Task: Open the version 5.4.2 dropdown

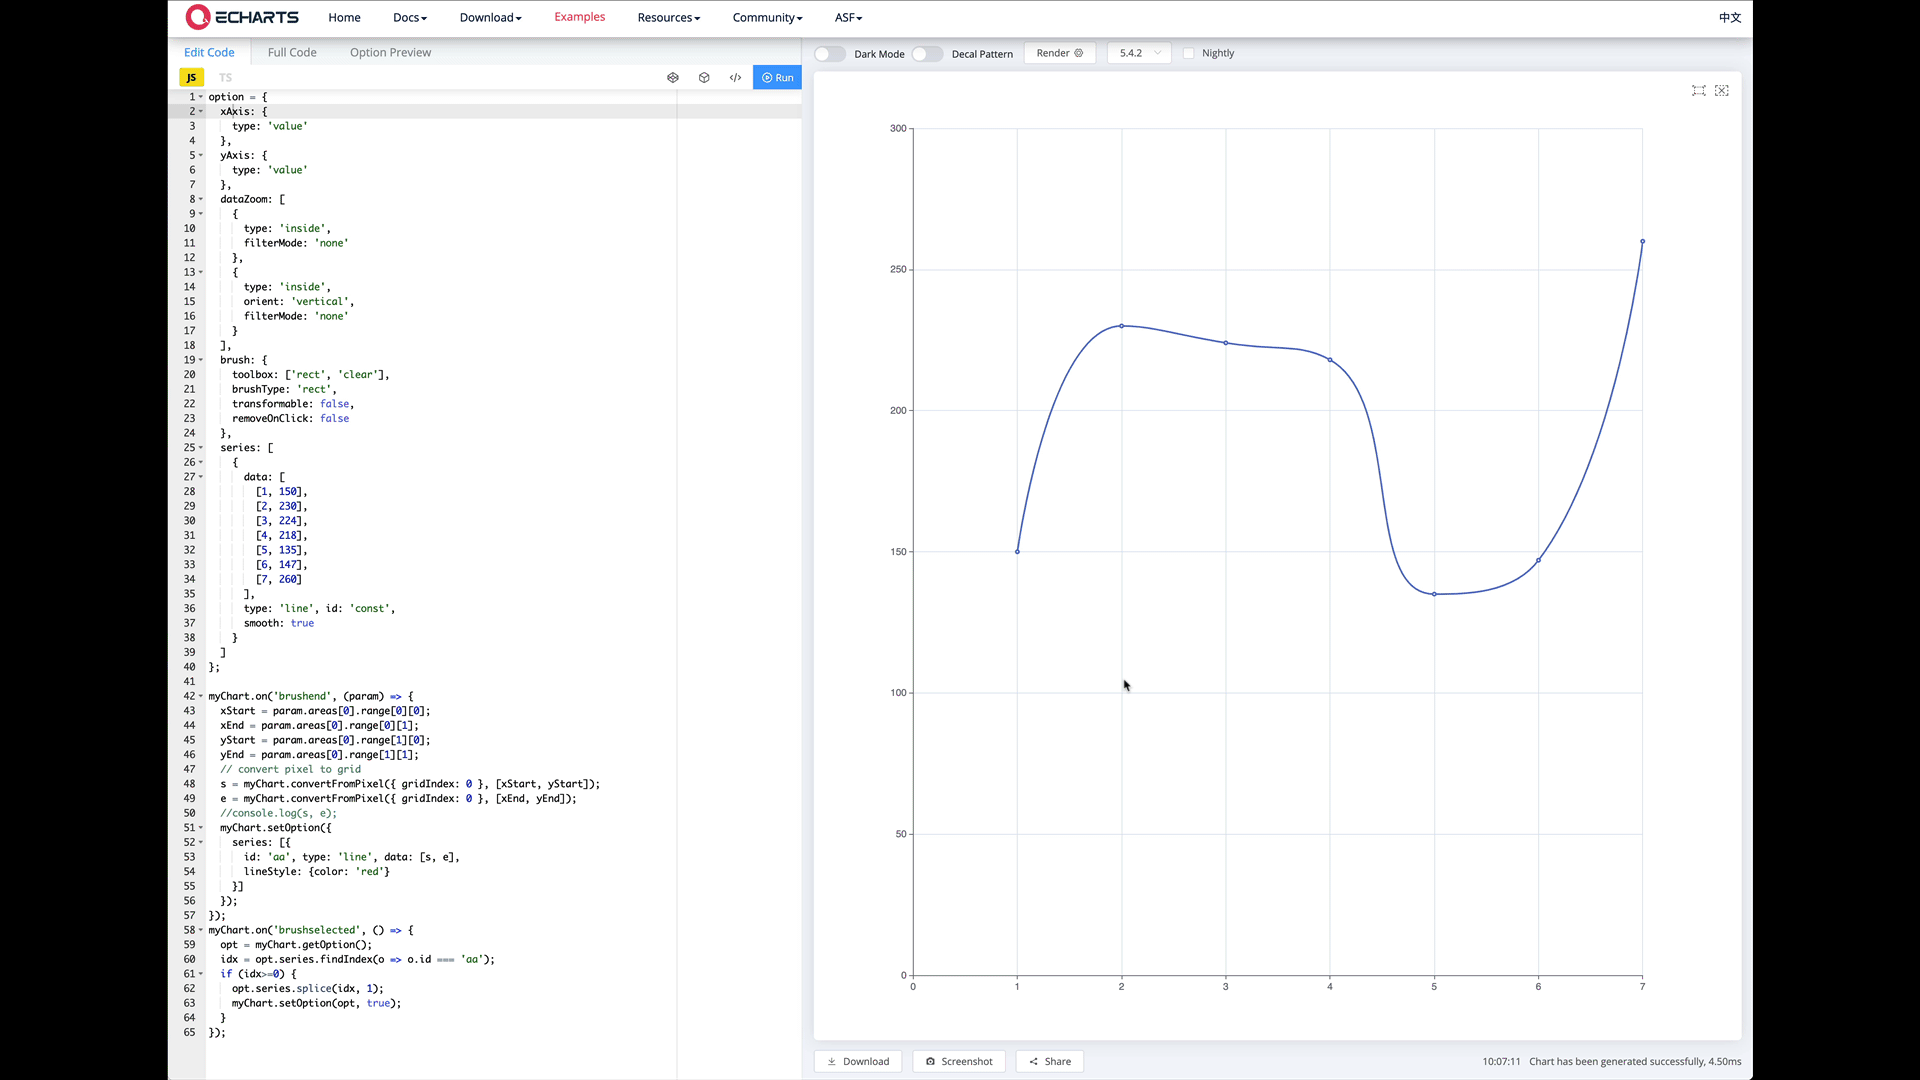Action: (x=1139, y=53)
